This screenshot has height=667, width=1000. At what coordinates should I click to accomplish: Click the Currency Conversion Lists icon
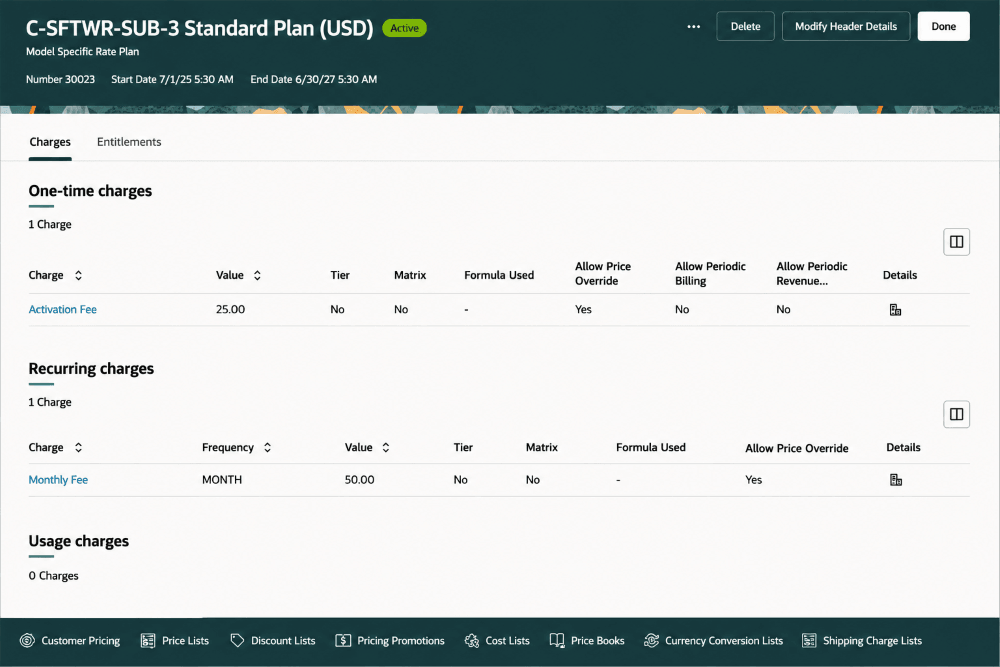point(651,640)
